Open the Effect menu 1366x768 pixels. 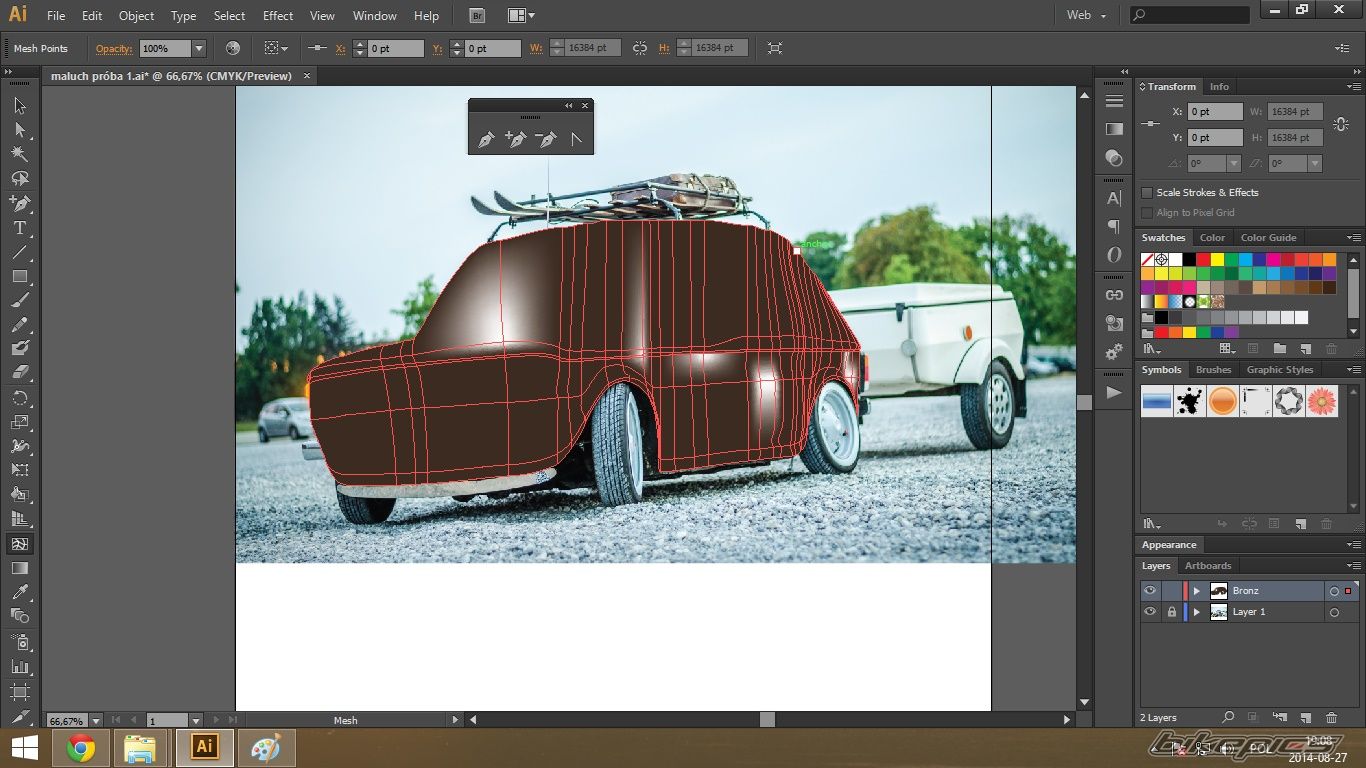click(278, 16)
